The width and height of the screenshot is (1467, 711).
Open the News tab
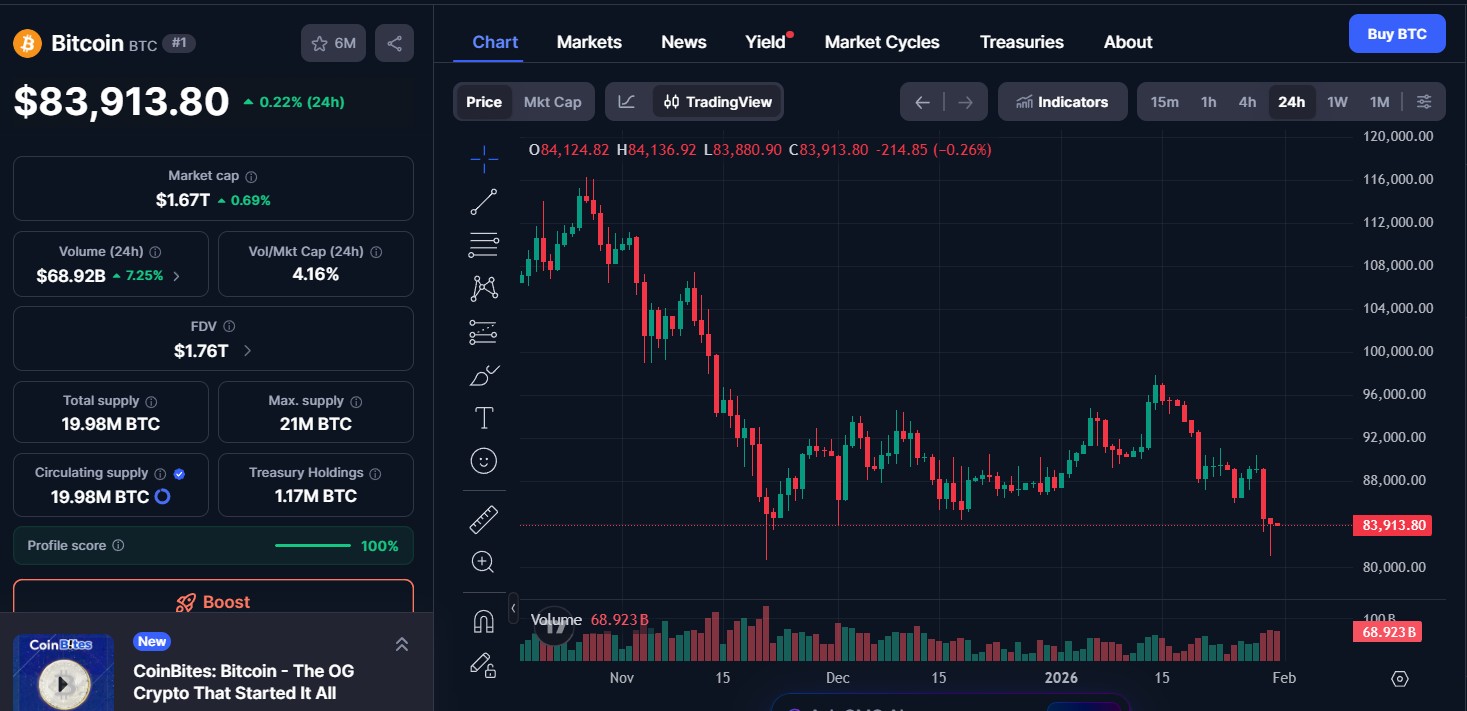[x=683, y=41]
